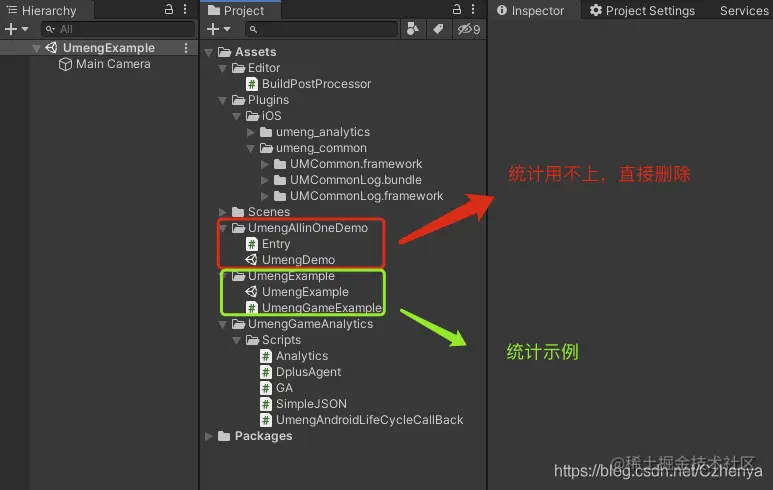Image resolution: width=773 pixels, height=490 pixels.
Task: Toggle the Hierarchy panel lock
Action: click(169, 9)
